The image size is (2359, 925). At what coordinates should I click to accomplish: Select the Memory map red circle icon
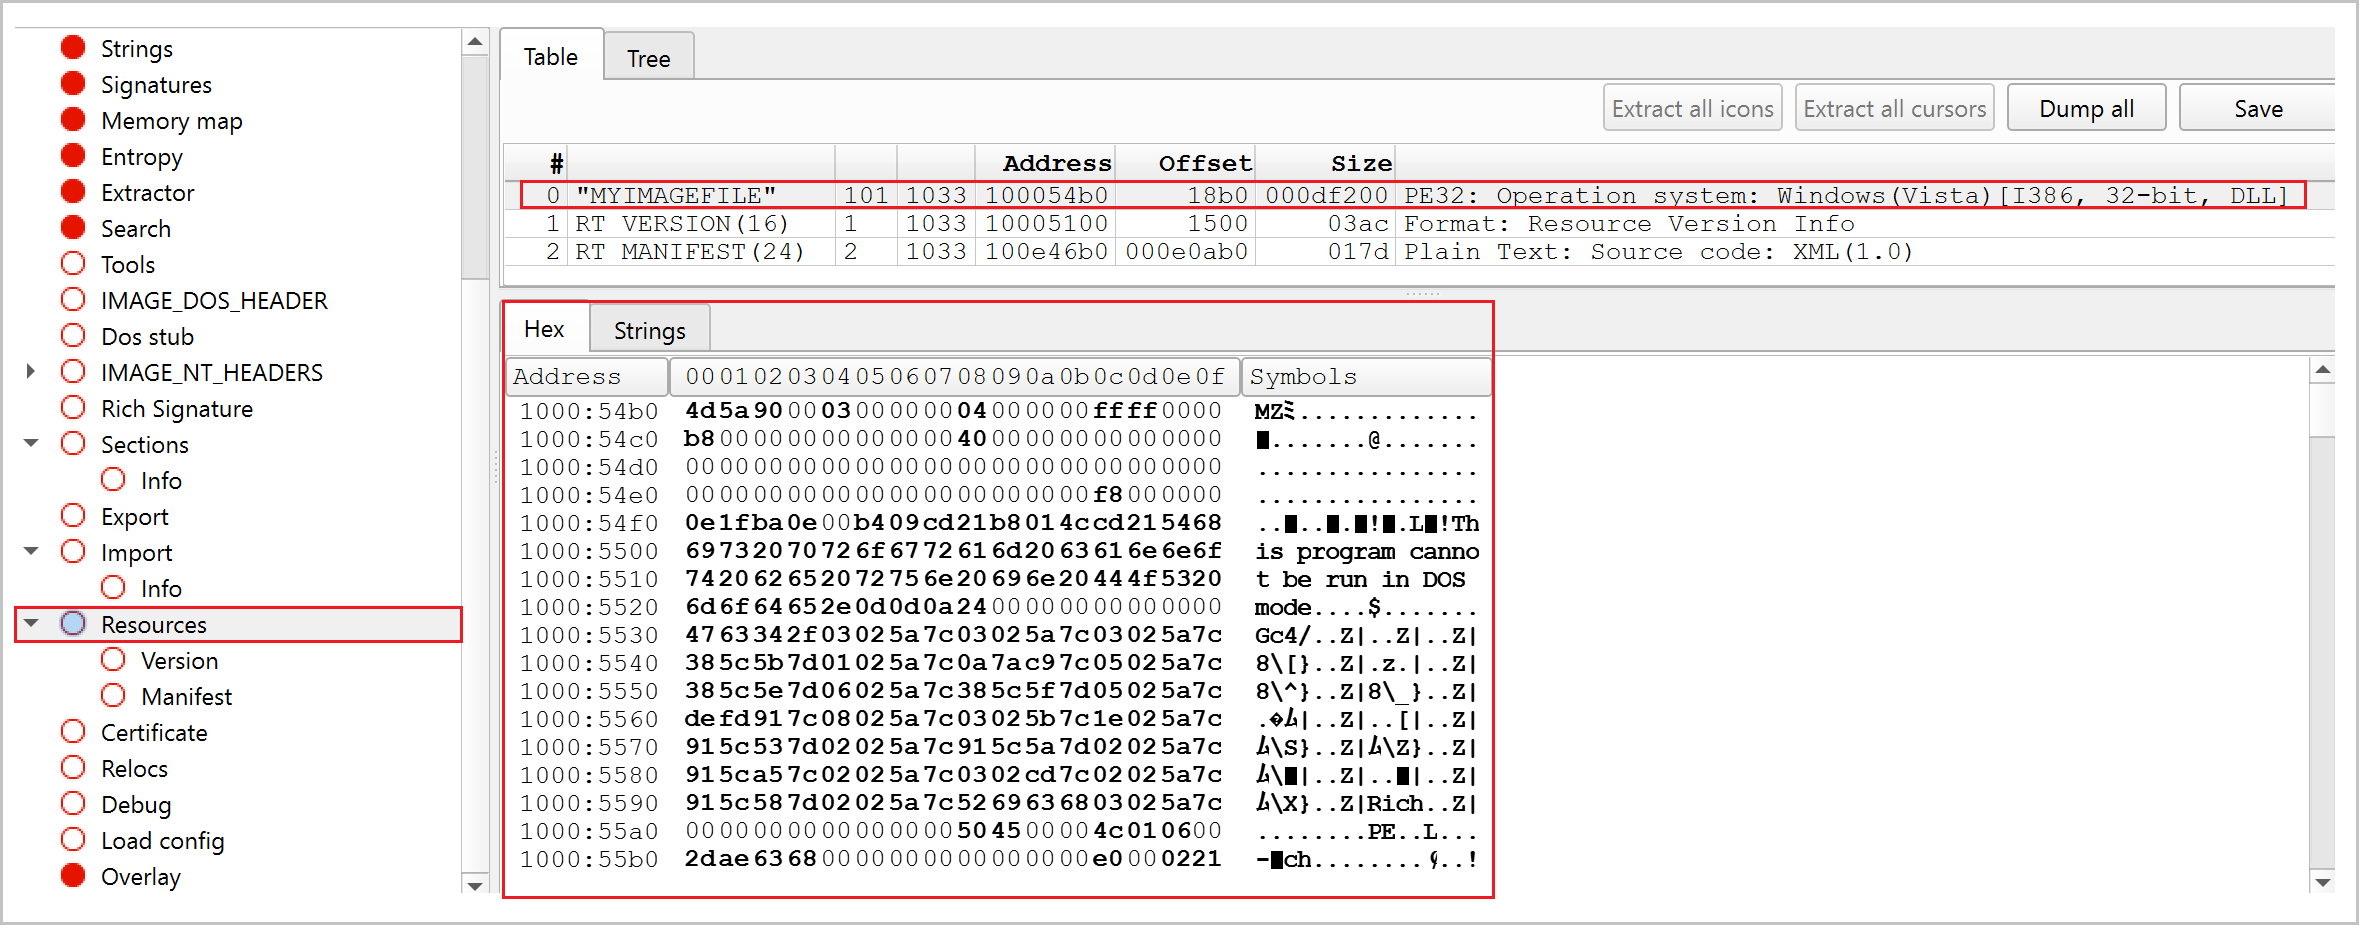(73, 120)
